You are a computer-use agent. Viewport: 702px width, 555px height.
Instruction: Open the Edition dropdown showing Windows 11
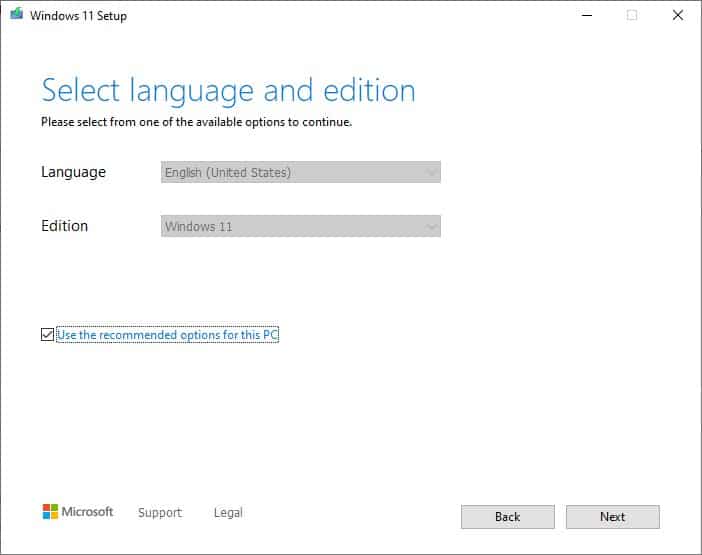click(x=300, y=226)
